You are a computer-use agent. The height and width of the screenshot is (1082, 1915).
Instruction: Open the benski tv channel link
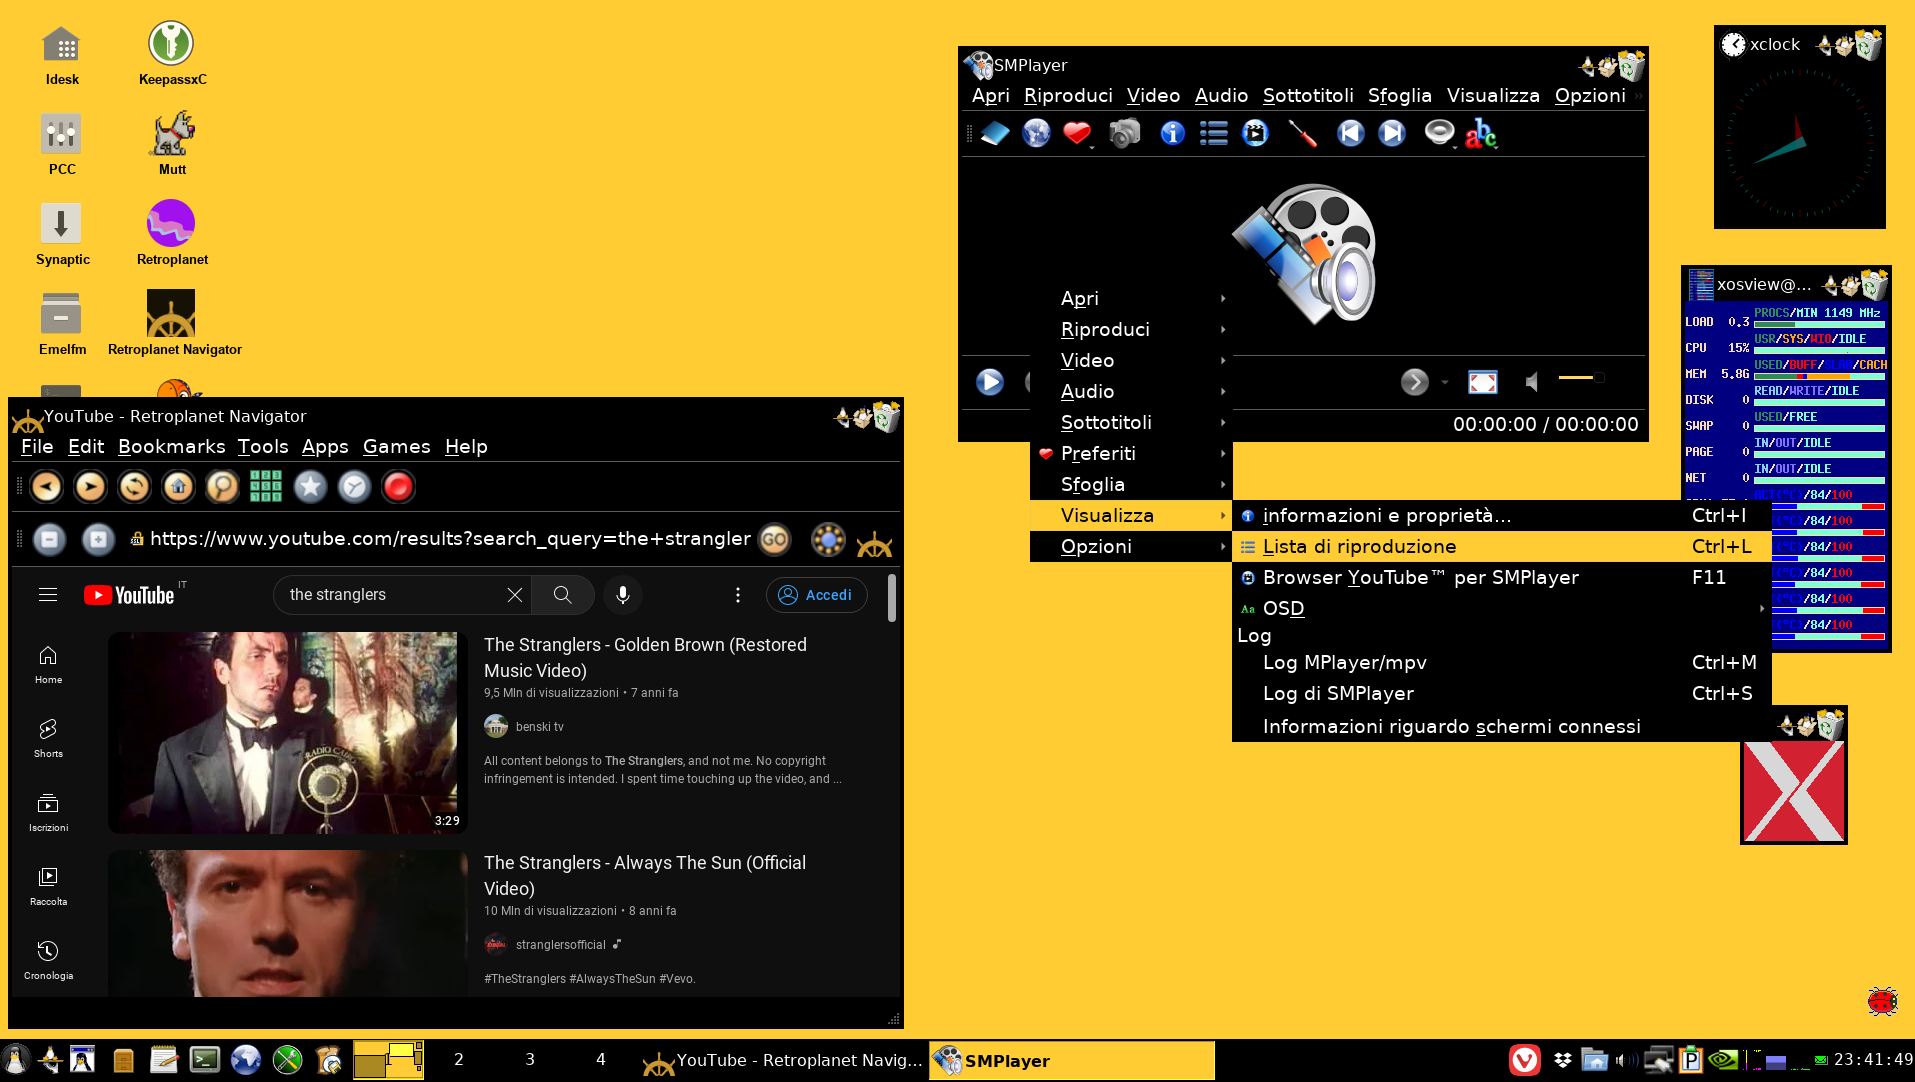540,727
